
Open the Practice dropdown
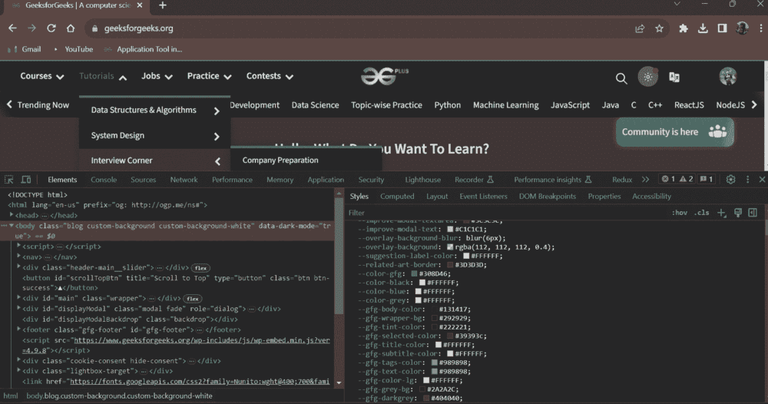click(209, 76)
